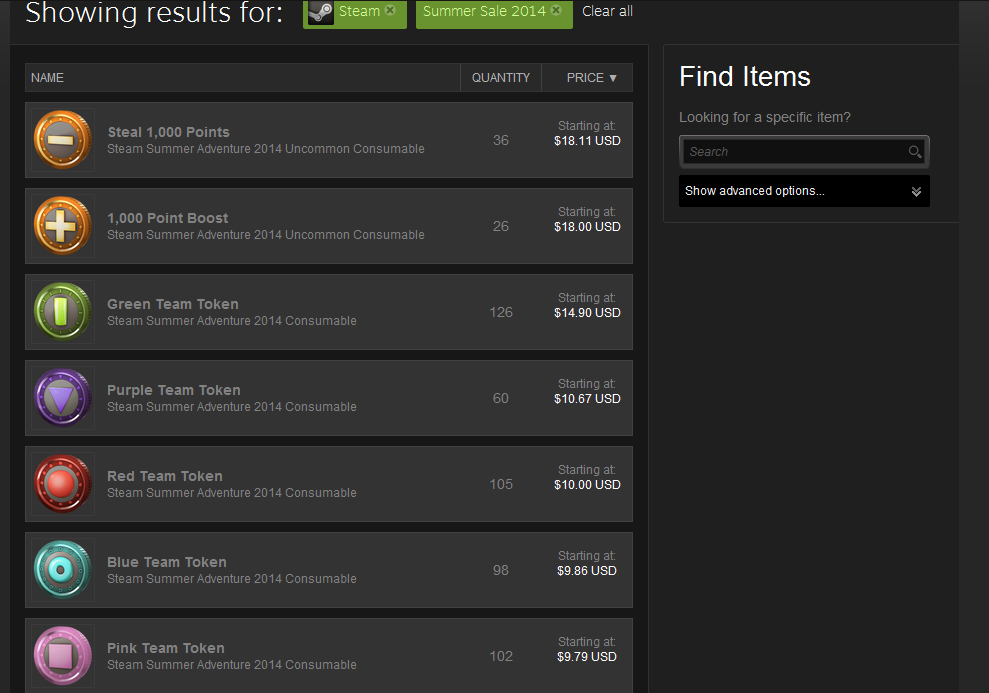
Task: Open the Red Team Token listing title
Action: pos(165,476)
